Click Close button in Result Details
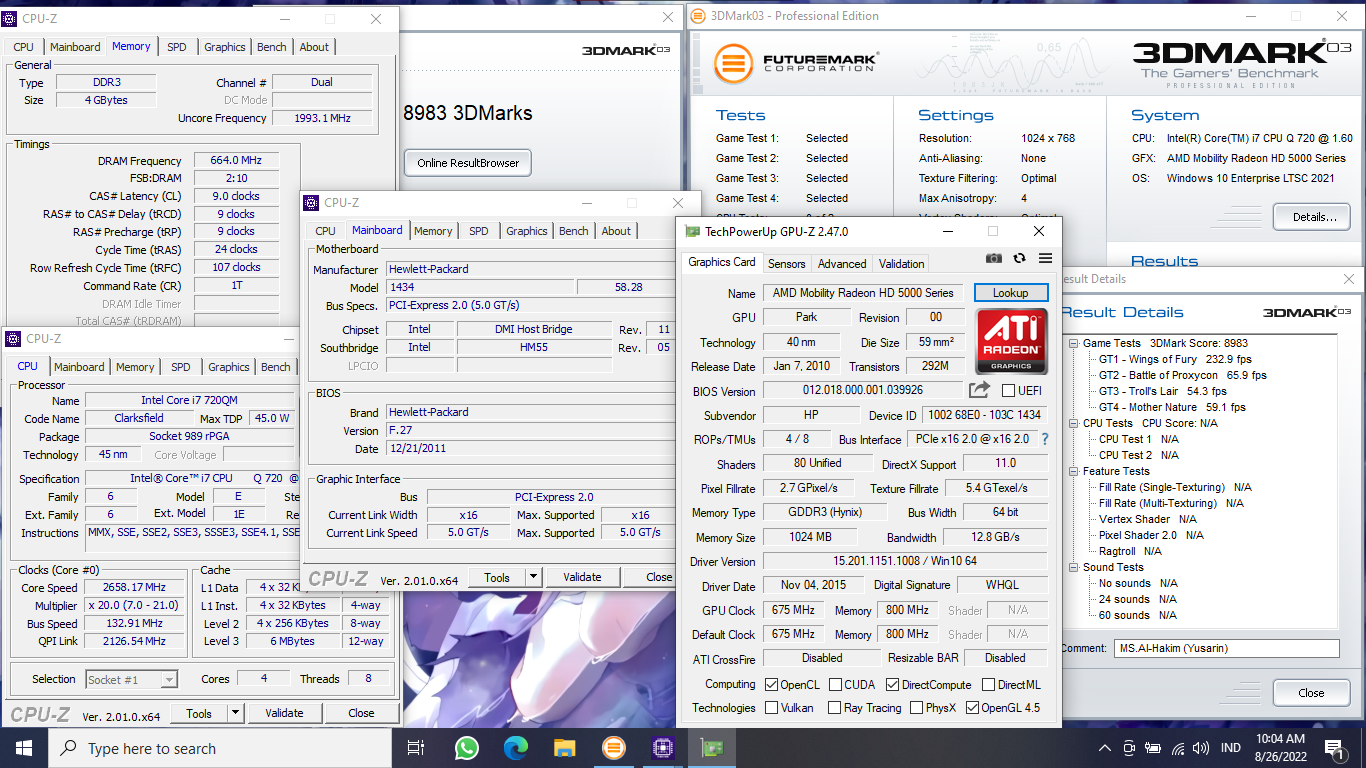 (x=1311, y=692)
